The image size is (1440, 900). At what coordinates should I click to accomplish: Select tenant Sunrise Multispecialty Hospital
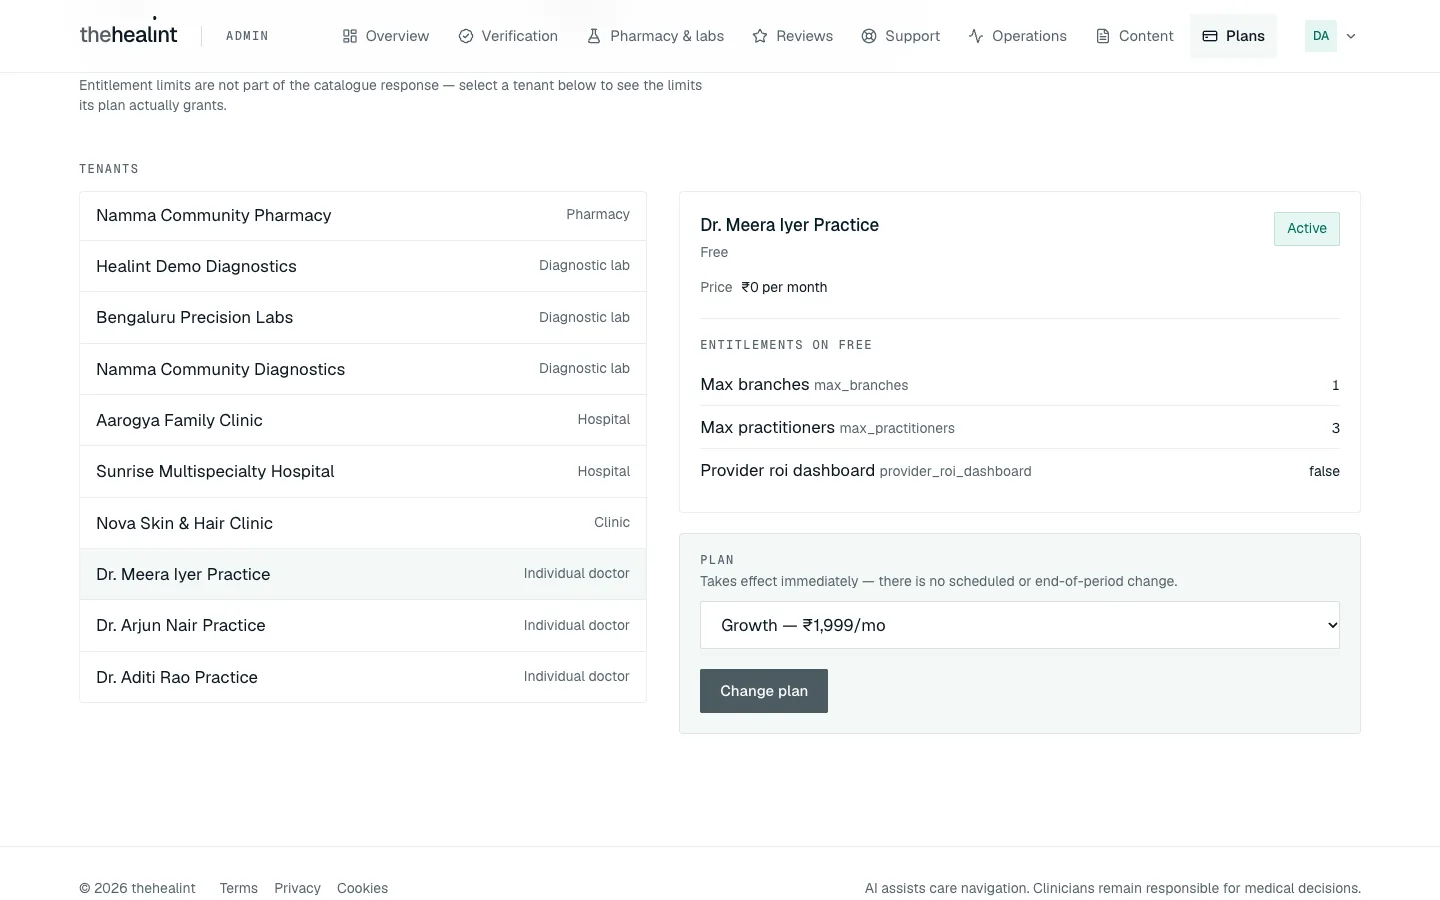pos(363,472)
